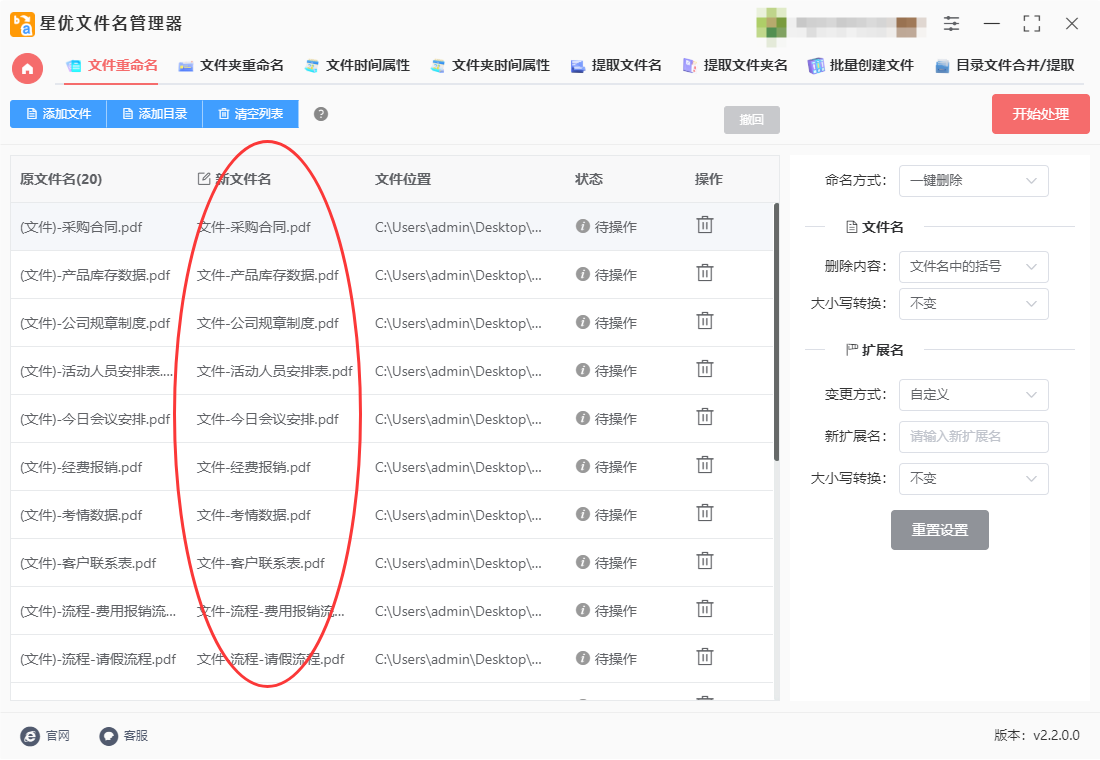View status info icon for 采购合同.pdf
This screenshot has height=760, width=1100.
tap(582, 226)
